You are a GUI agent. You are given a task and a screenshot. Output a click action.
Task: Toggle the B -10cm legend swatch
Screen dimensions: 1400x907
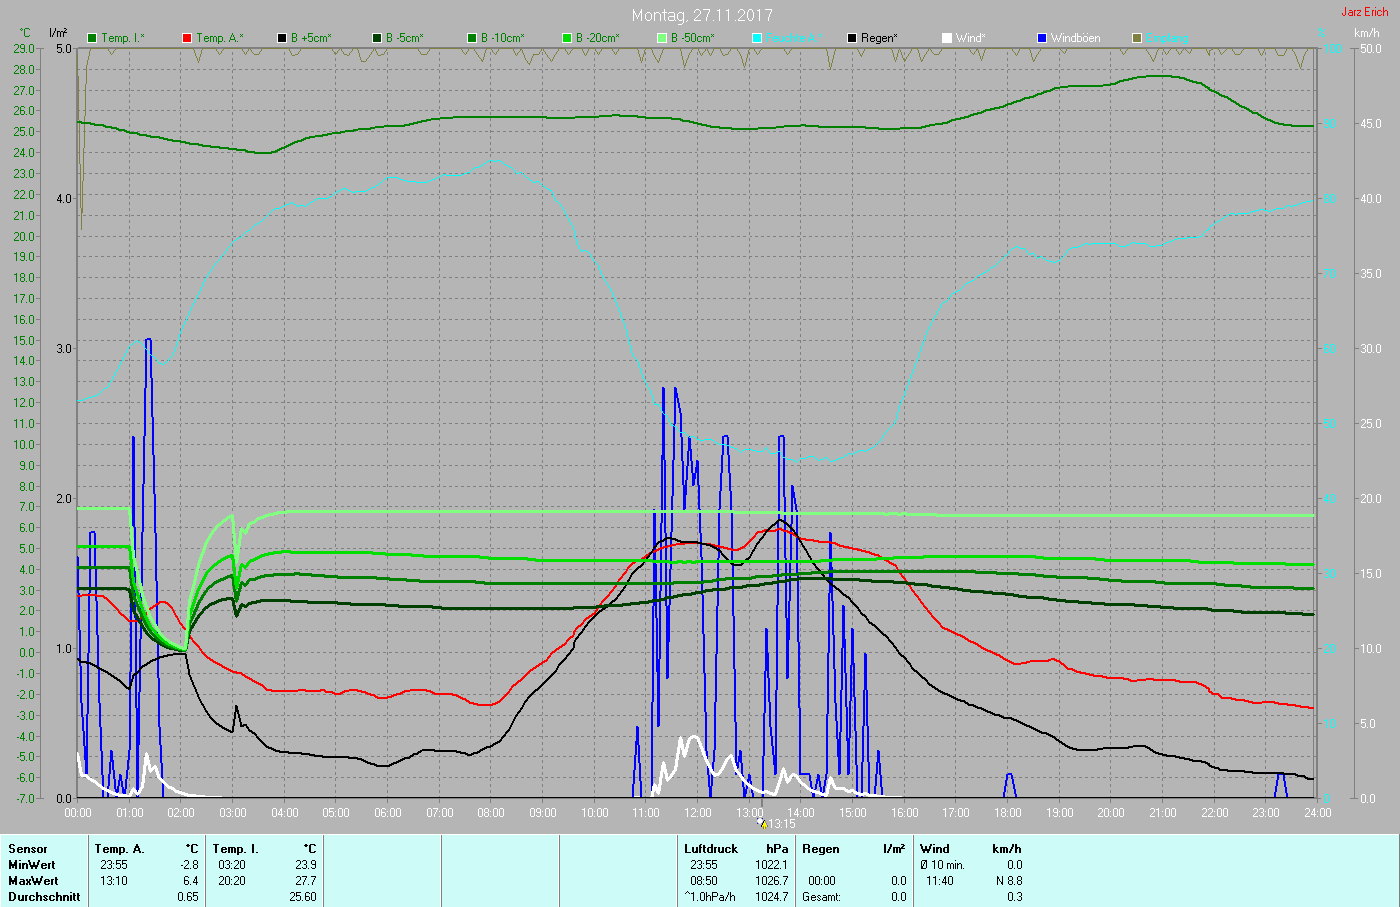pyautogui.click(x=472, y=38)
